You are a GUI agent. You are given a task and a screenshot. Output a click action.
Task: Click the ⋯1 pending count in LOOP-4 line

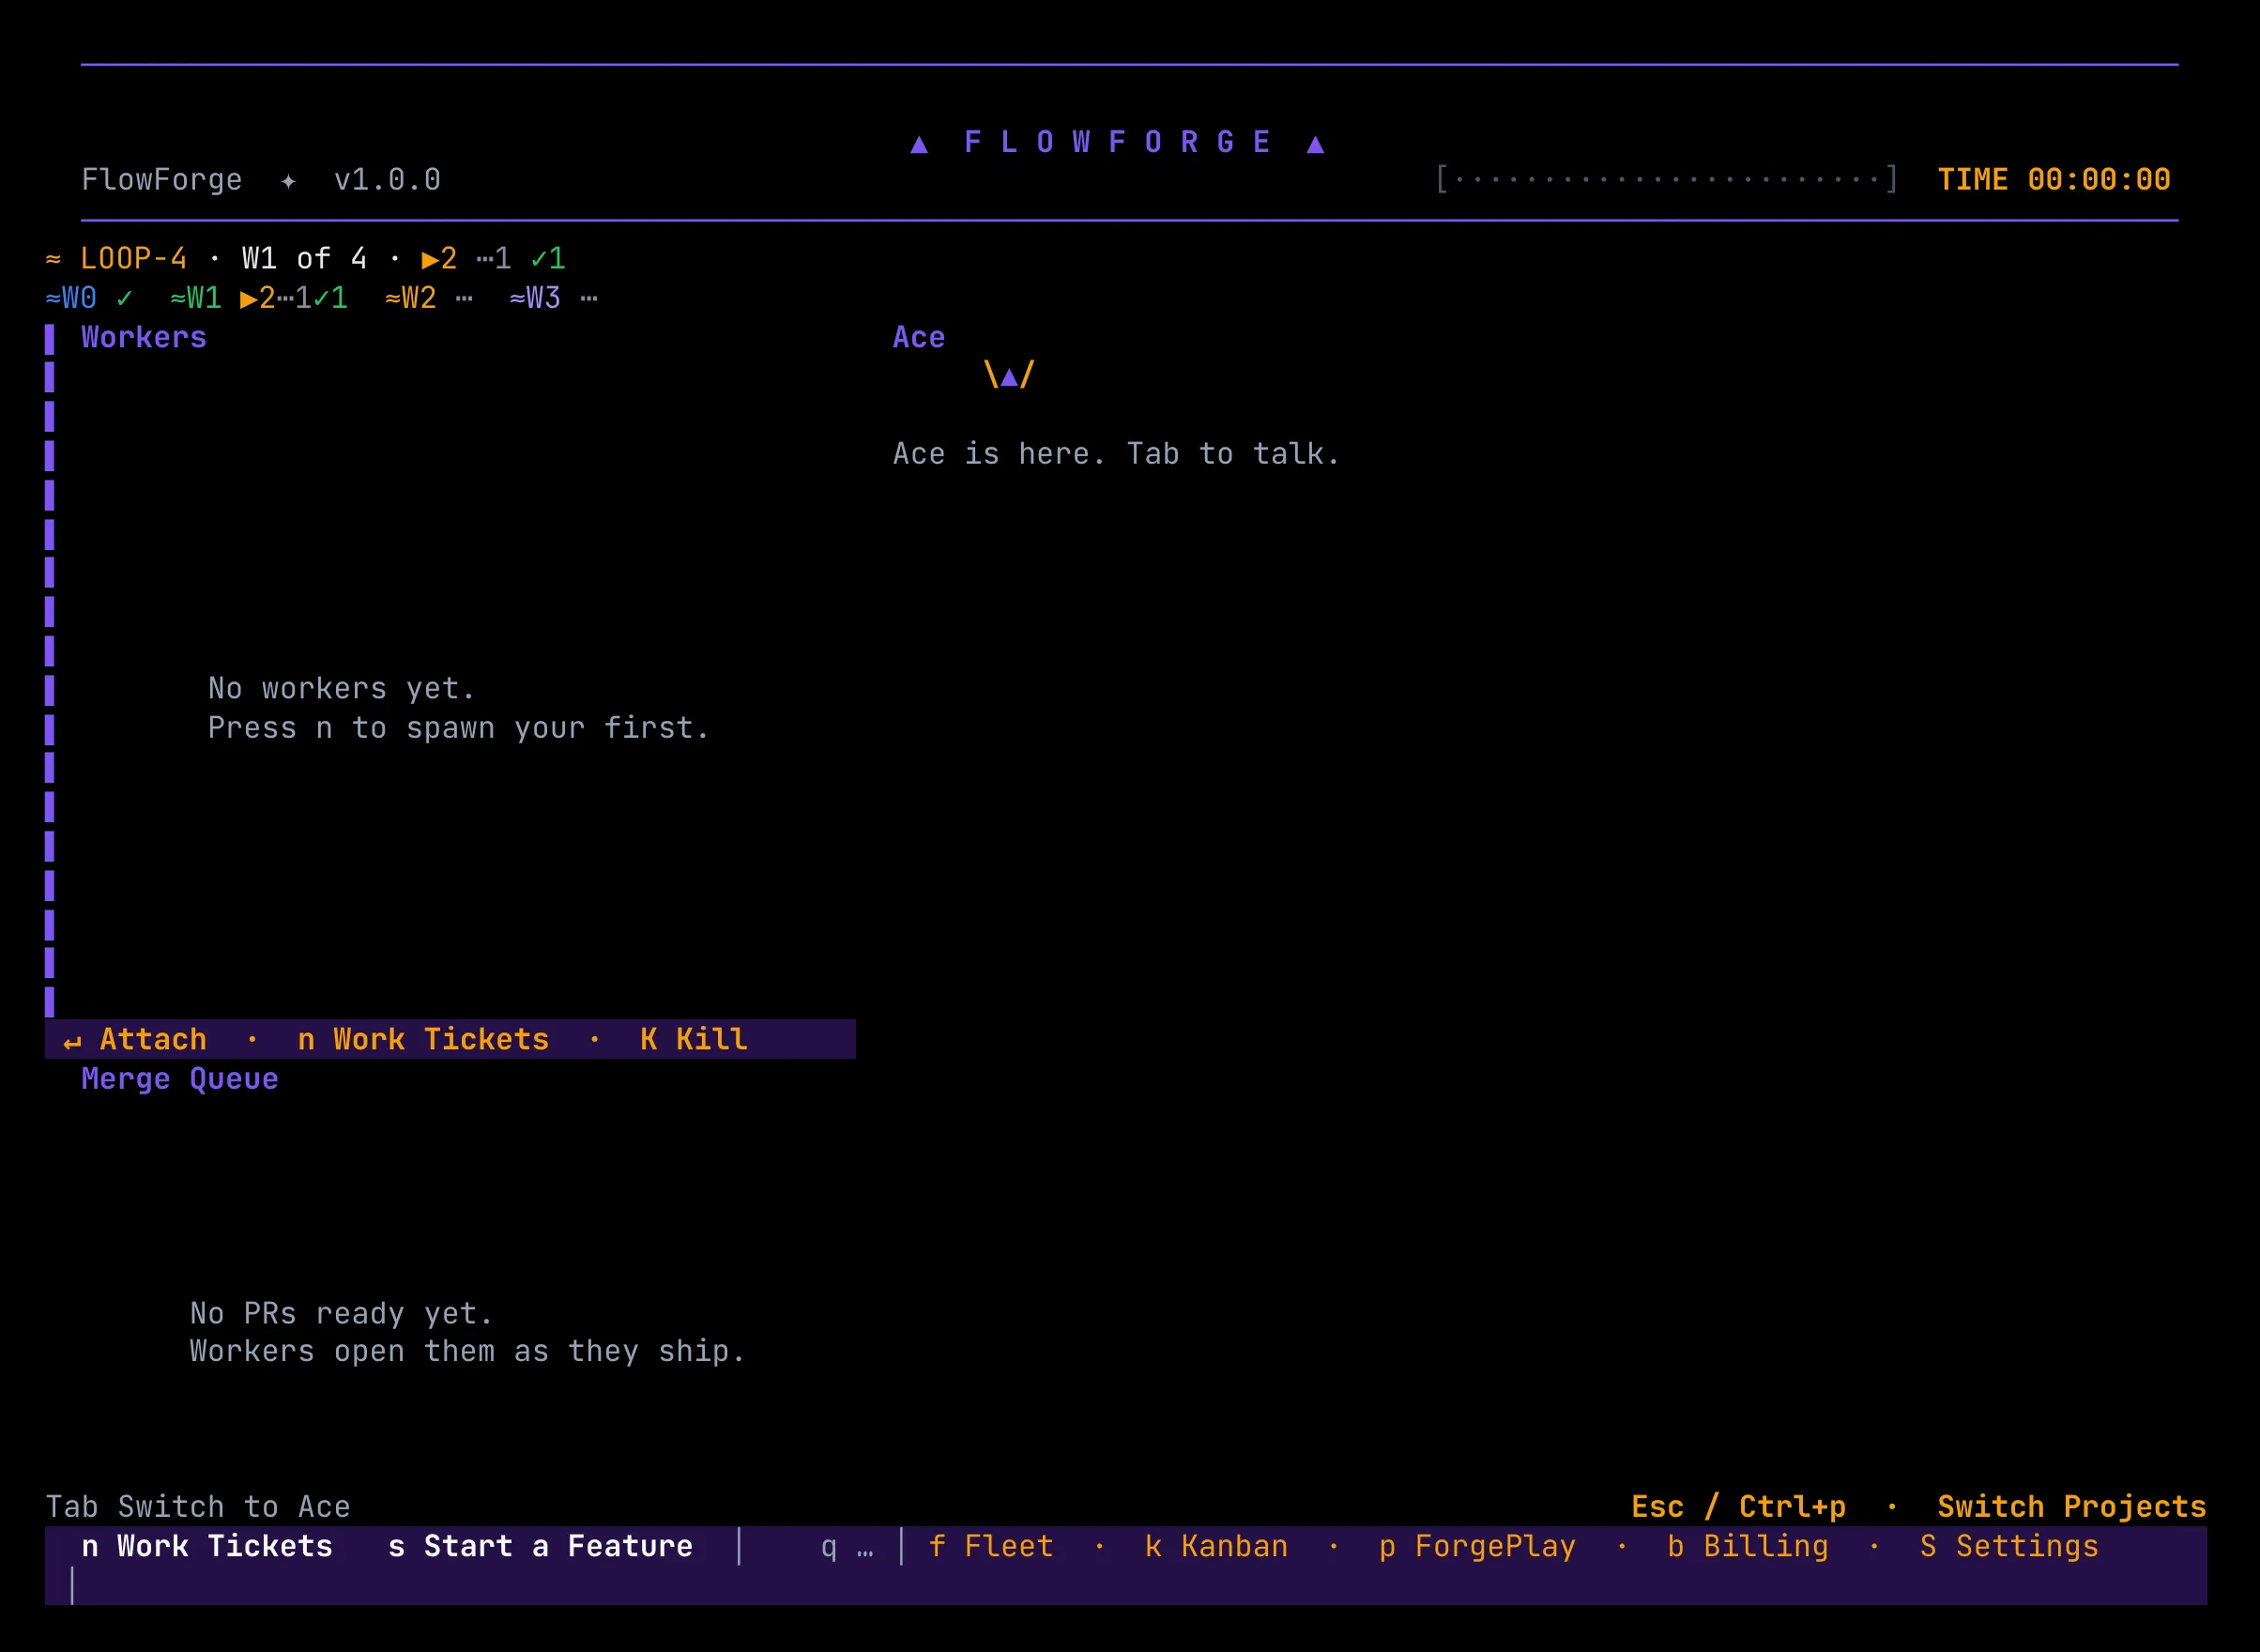(x=494, y=259)
